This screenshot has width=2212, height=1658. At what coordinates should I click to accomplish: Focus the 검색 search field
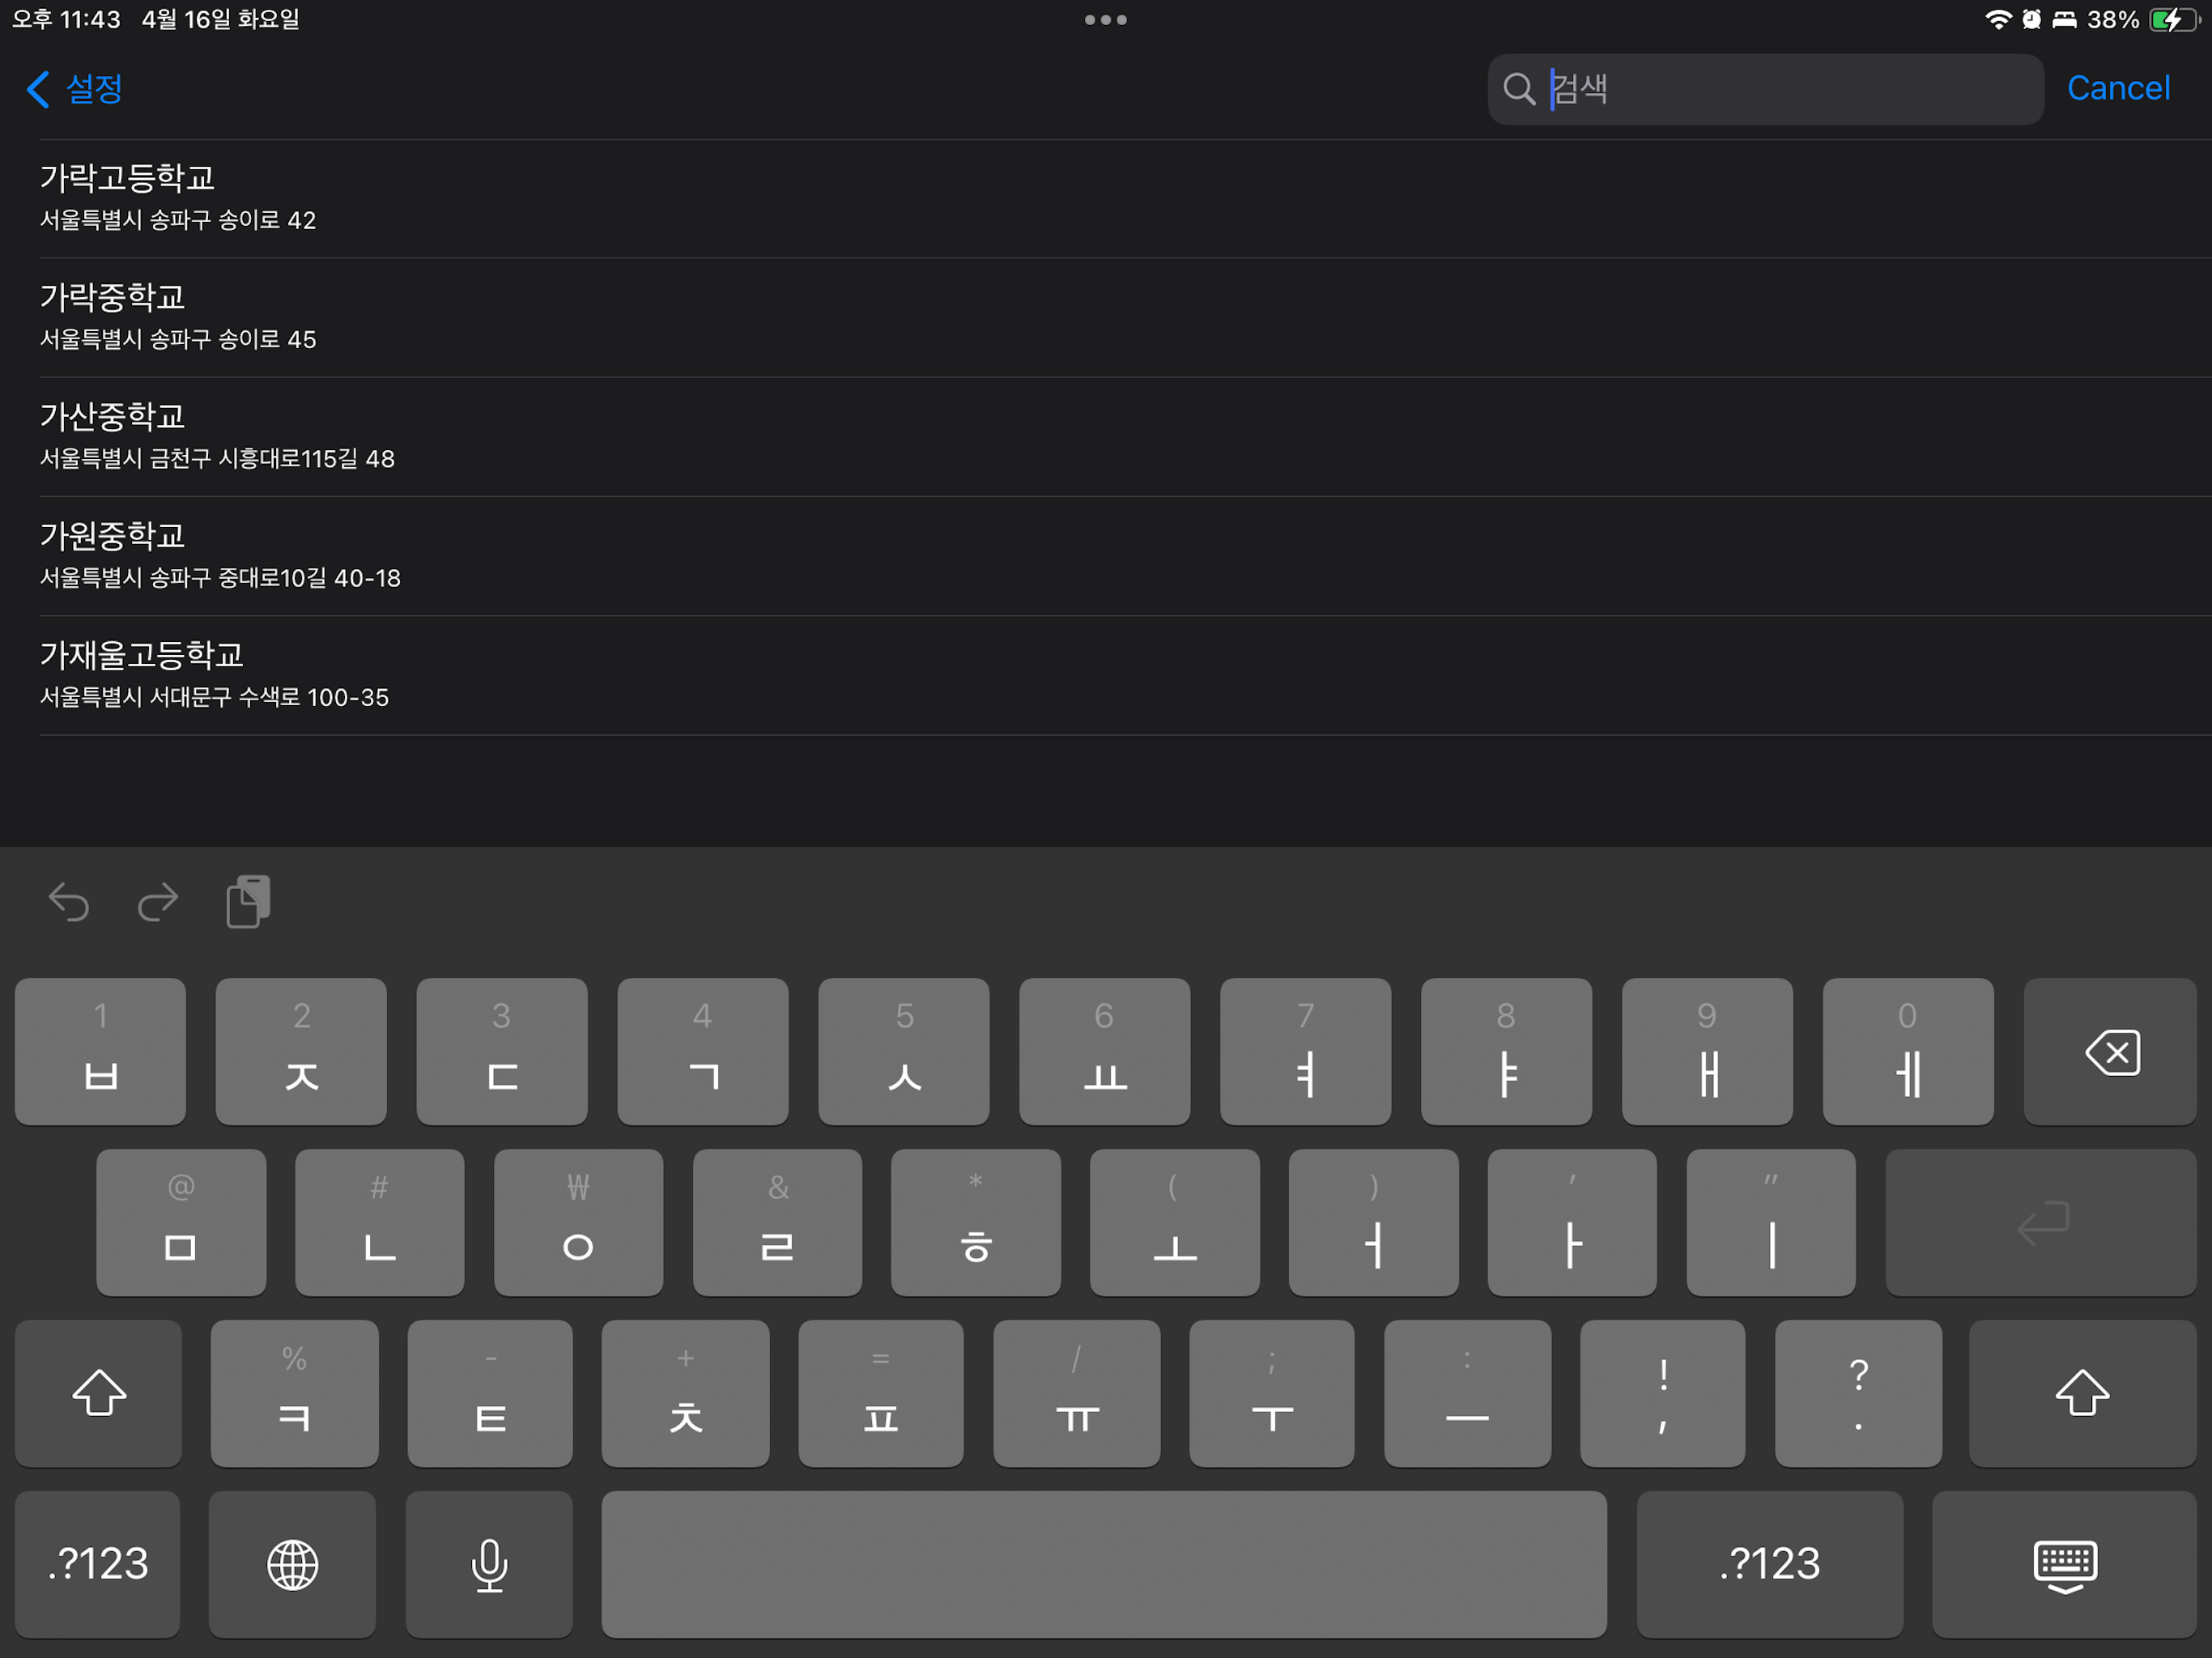1765,89
